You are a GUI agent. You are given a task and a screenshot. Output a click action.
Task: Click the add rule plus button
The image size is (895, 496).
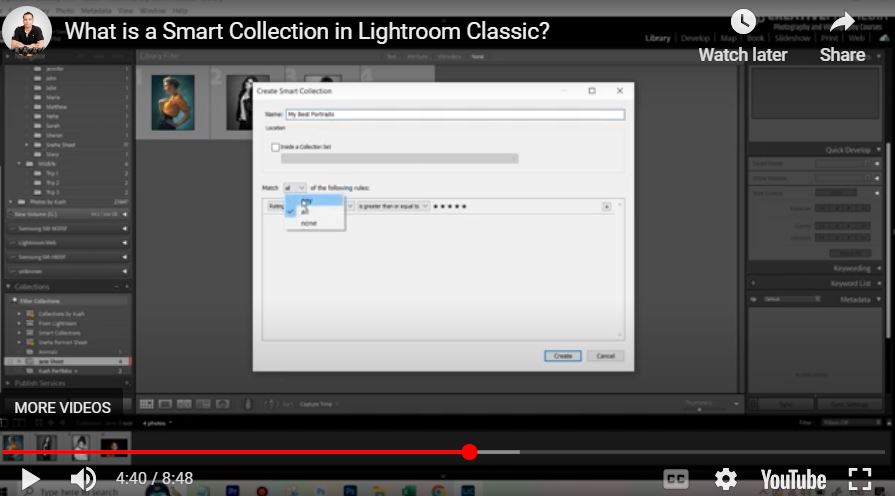tap(606, 207)
